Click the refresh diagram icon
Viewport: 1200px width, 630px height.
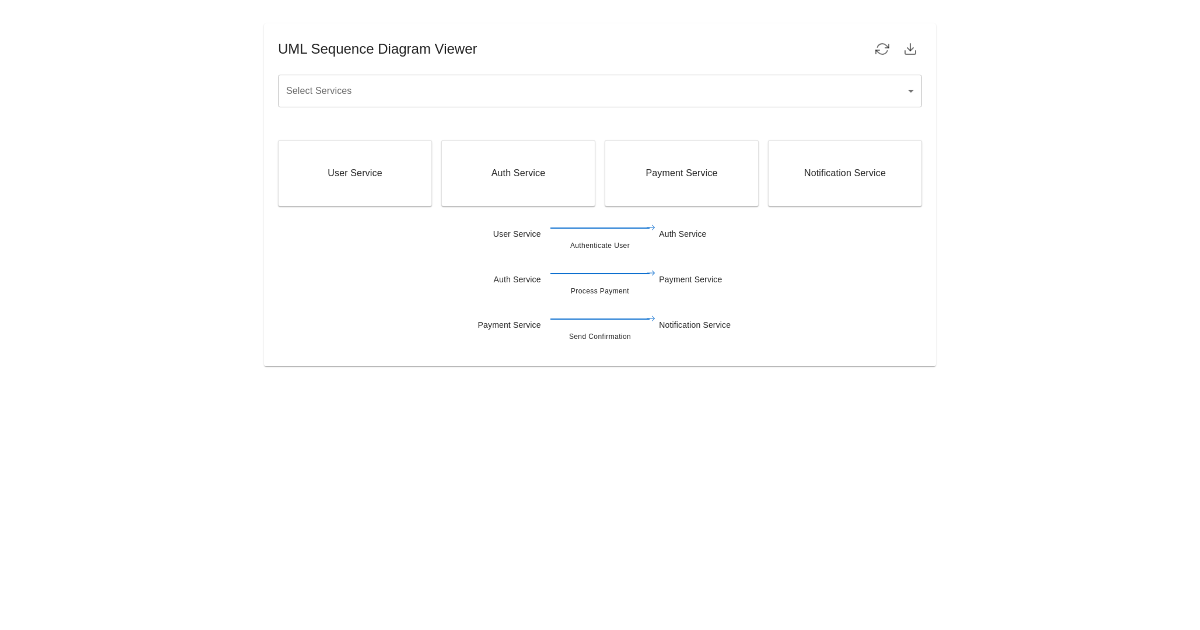tap(882, 49)
